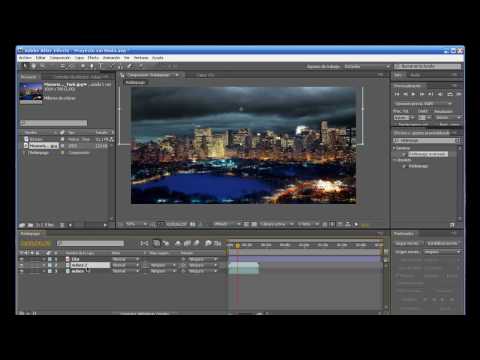The width and height of the screenshot is (480, 360).
Task: Open first layer's blending mode dropdown
Action: tap(126, 259)
